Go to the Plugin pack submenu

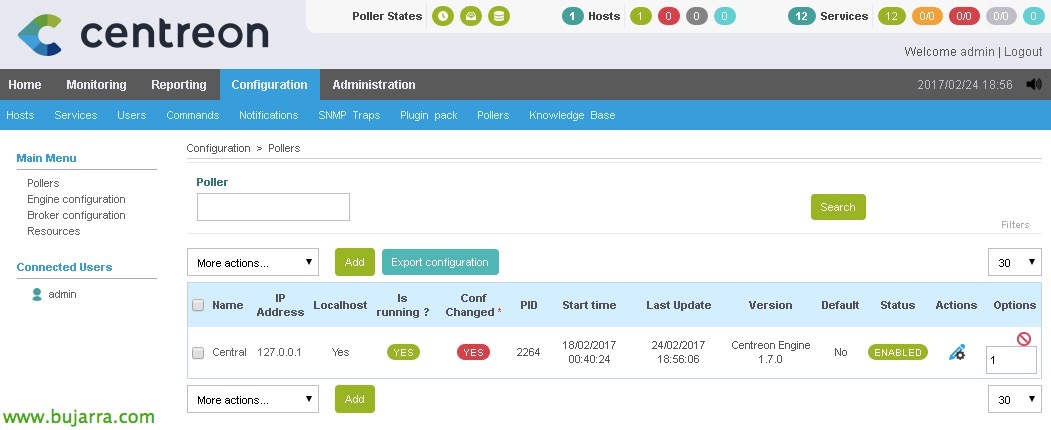(x=429, y=115)
